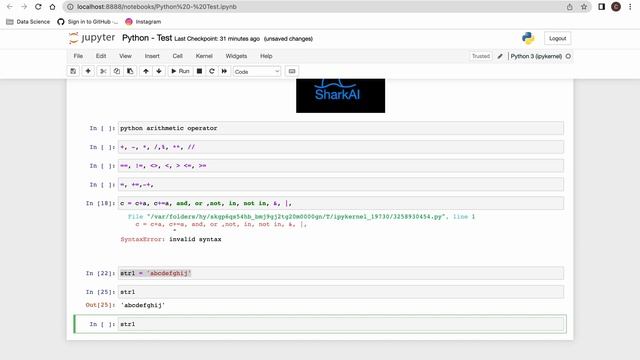The image size is (640, 360).
Task: Click the Python logo icon
Action: point(528,38)
